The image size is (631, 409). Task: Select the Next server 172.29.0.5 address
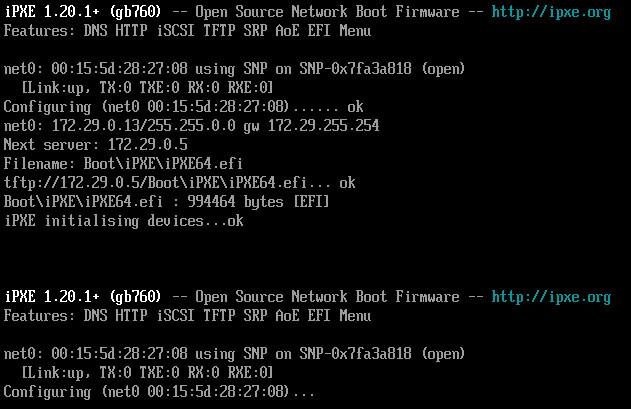(x=147, y=145)
